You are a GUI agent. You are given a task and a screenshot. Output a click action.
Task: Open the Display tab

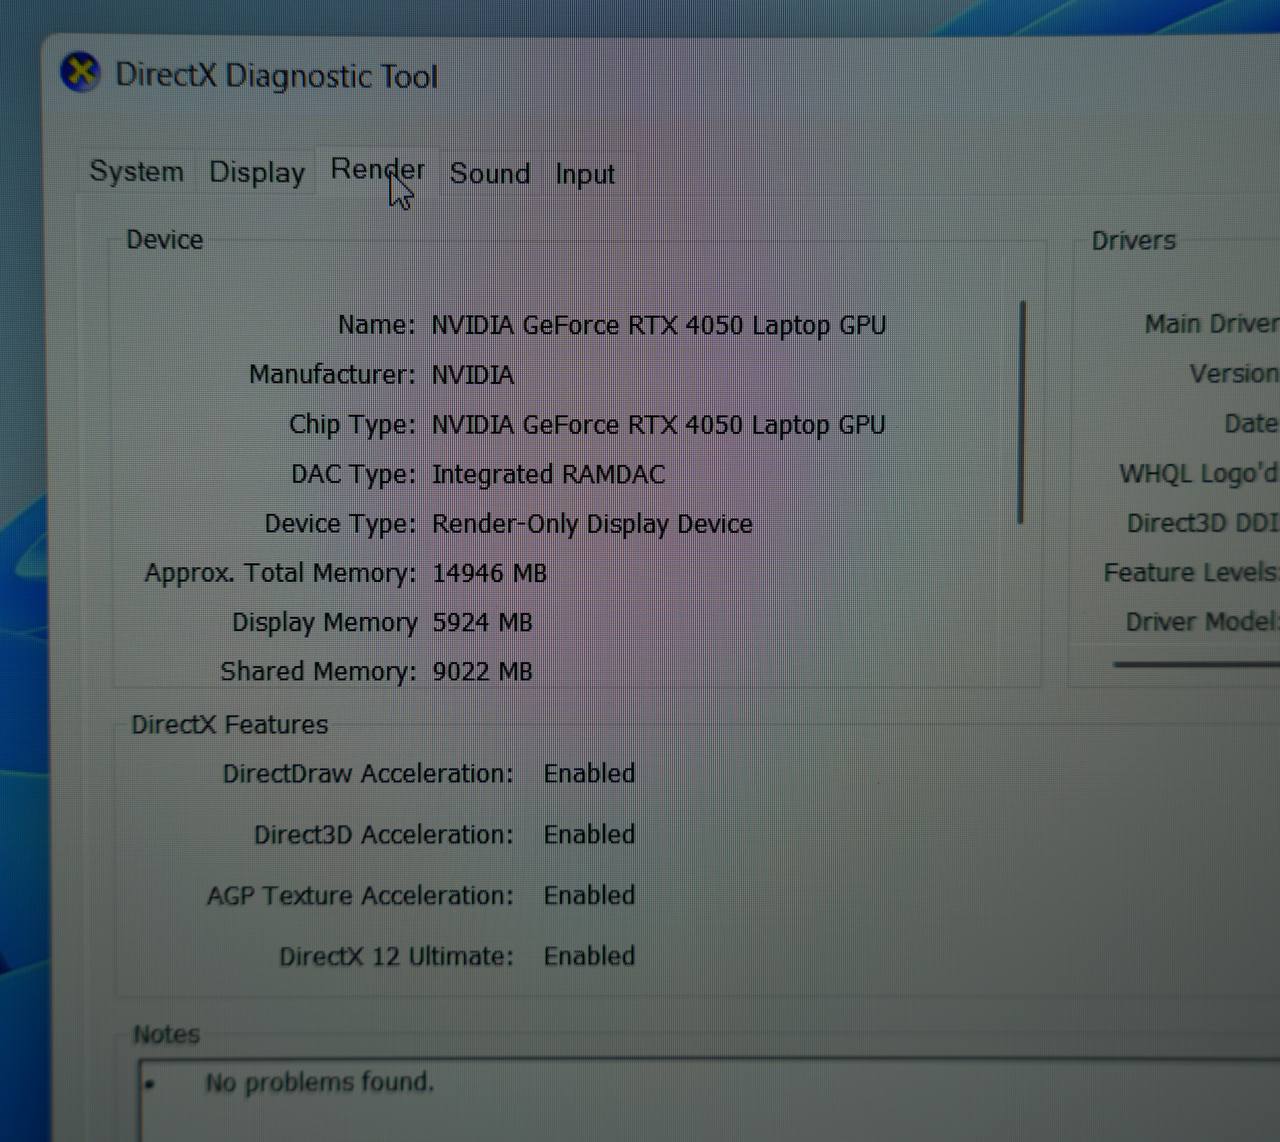[256, 172]
